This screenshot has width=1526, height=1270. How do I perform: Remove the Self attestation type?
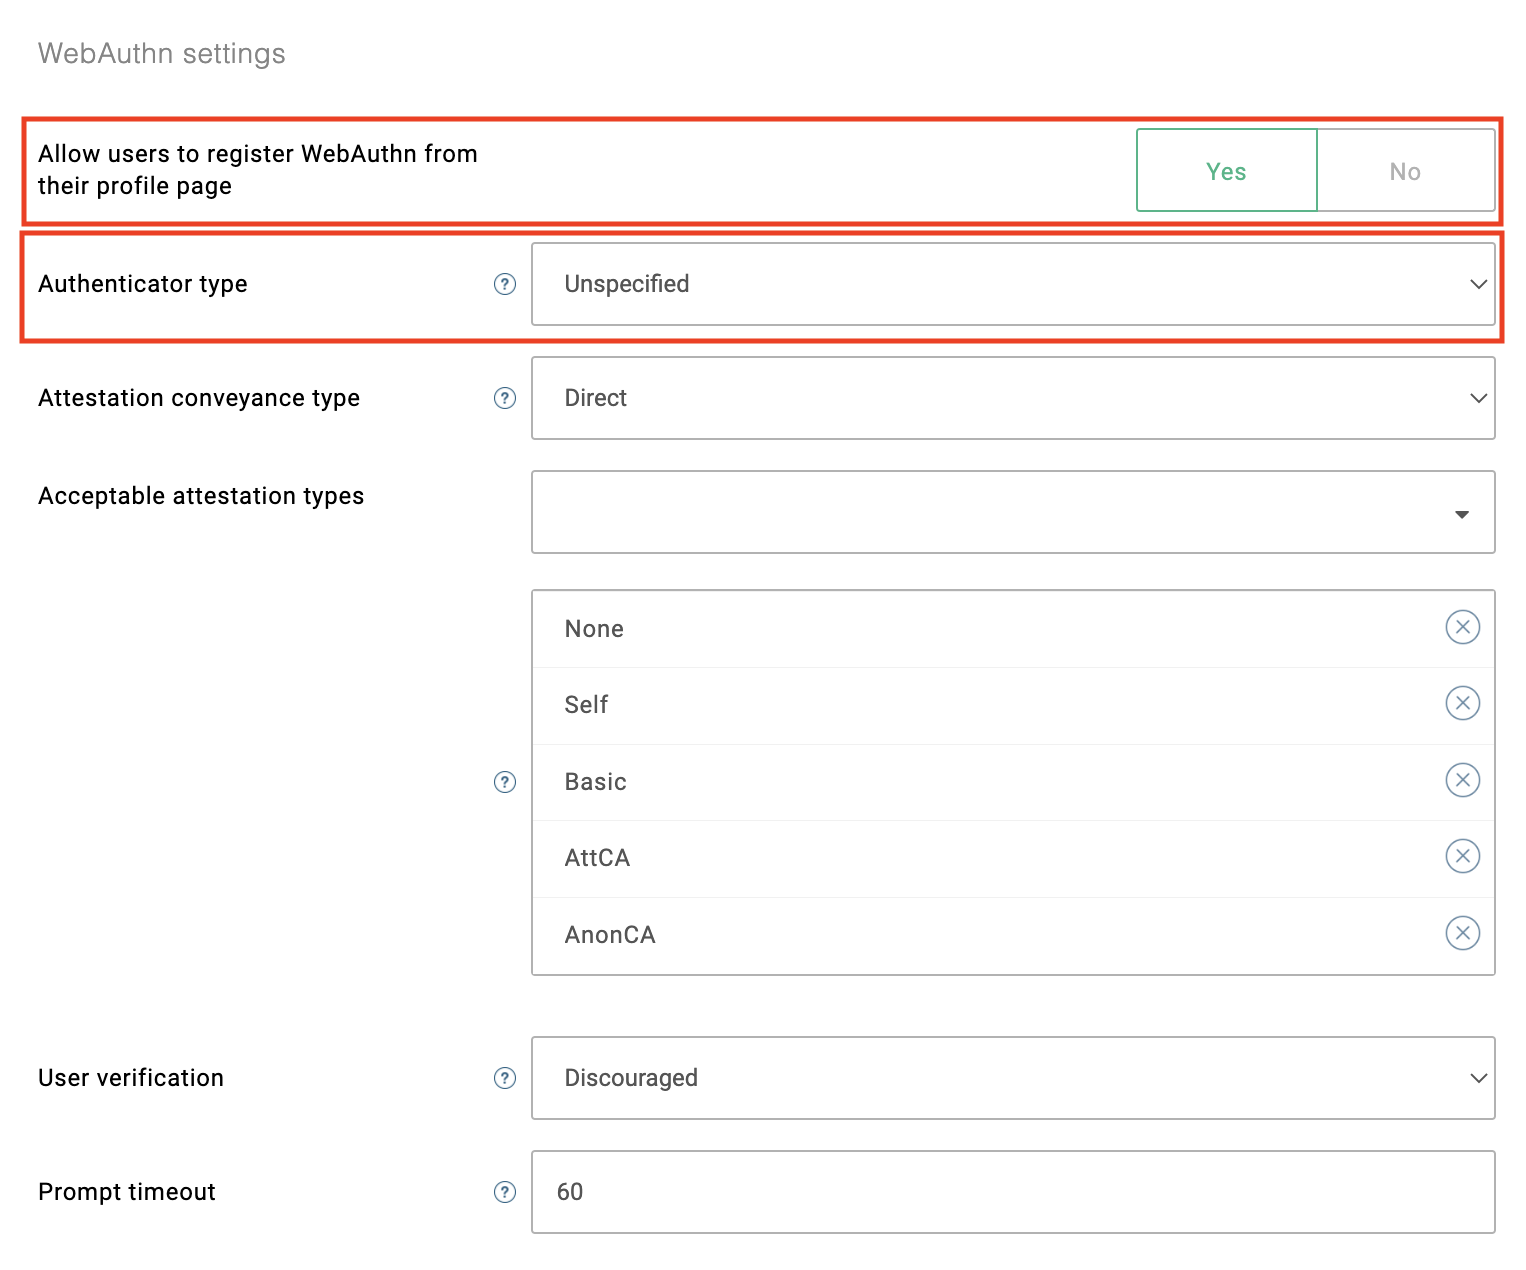pyautogui.click(x=1462, y=703)
